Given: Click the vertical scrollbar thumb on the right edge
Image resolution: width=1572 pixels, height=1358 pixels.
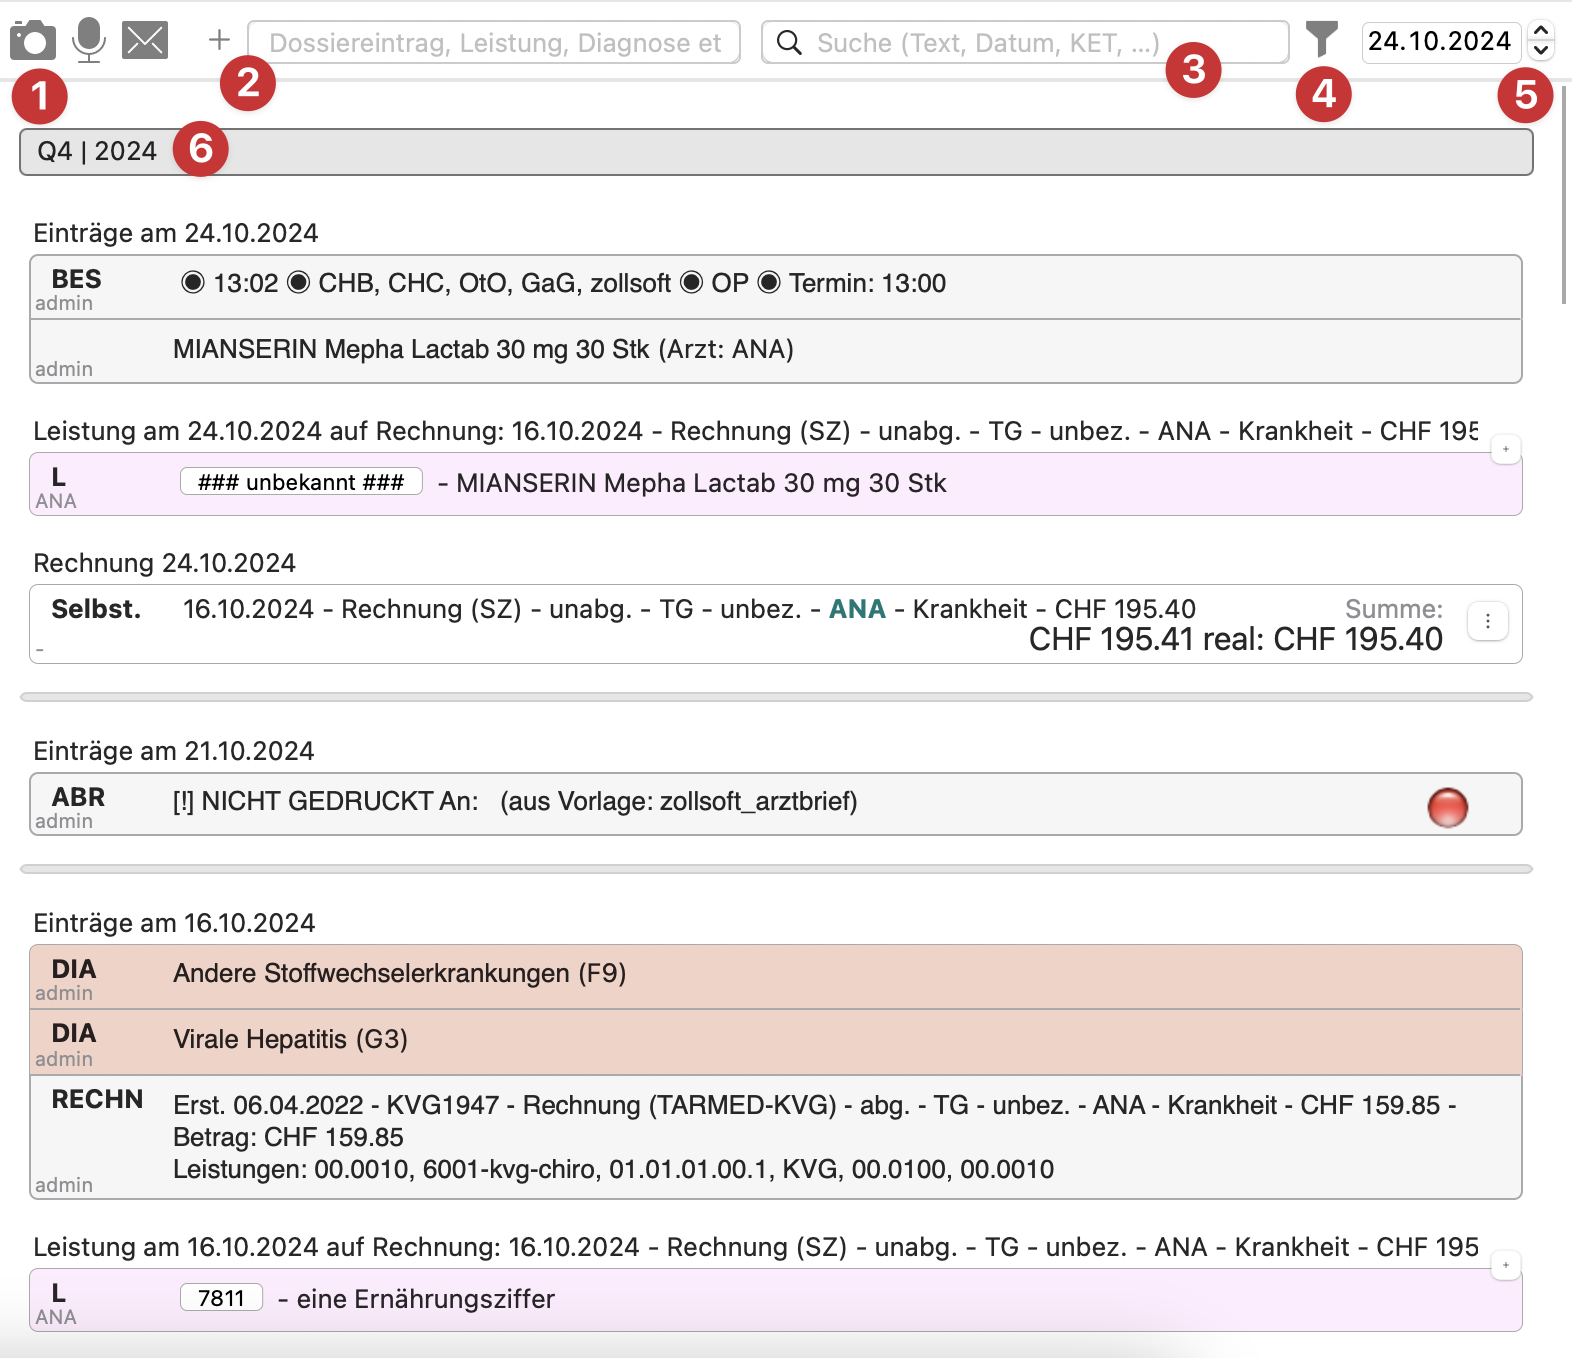Looking at the screenshot, I should pyautogui.click(x=1565, y=195).
